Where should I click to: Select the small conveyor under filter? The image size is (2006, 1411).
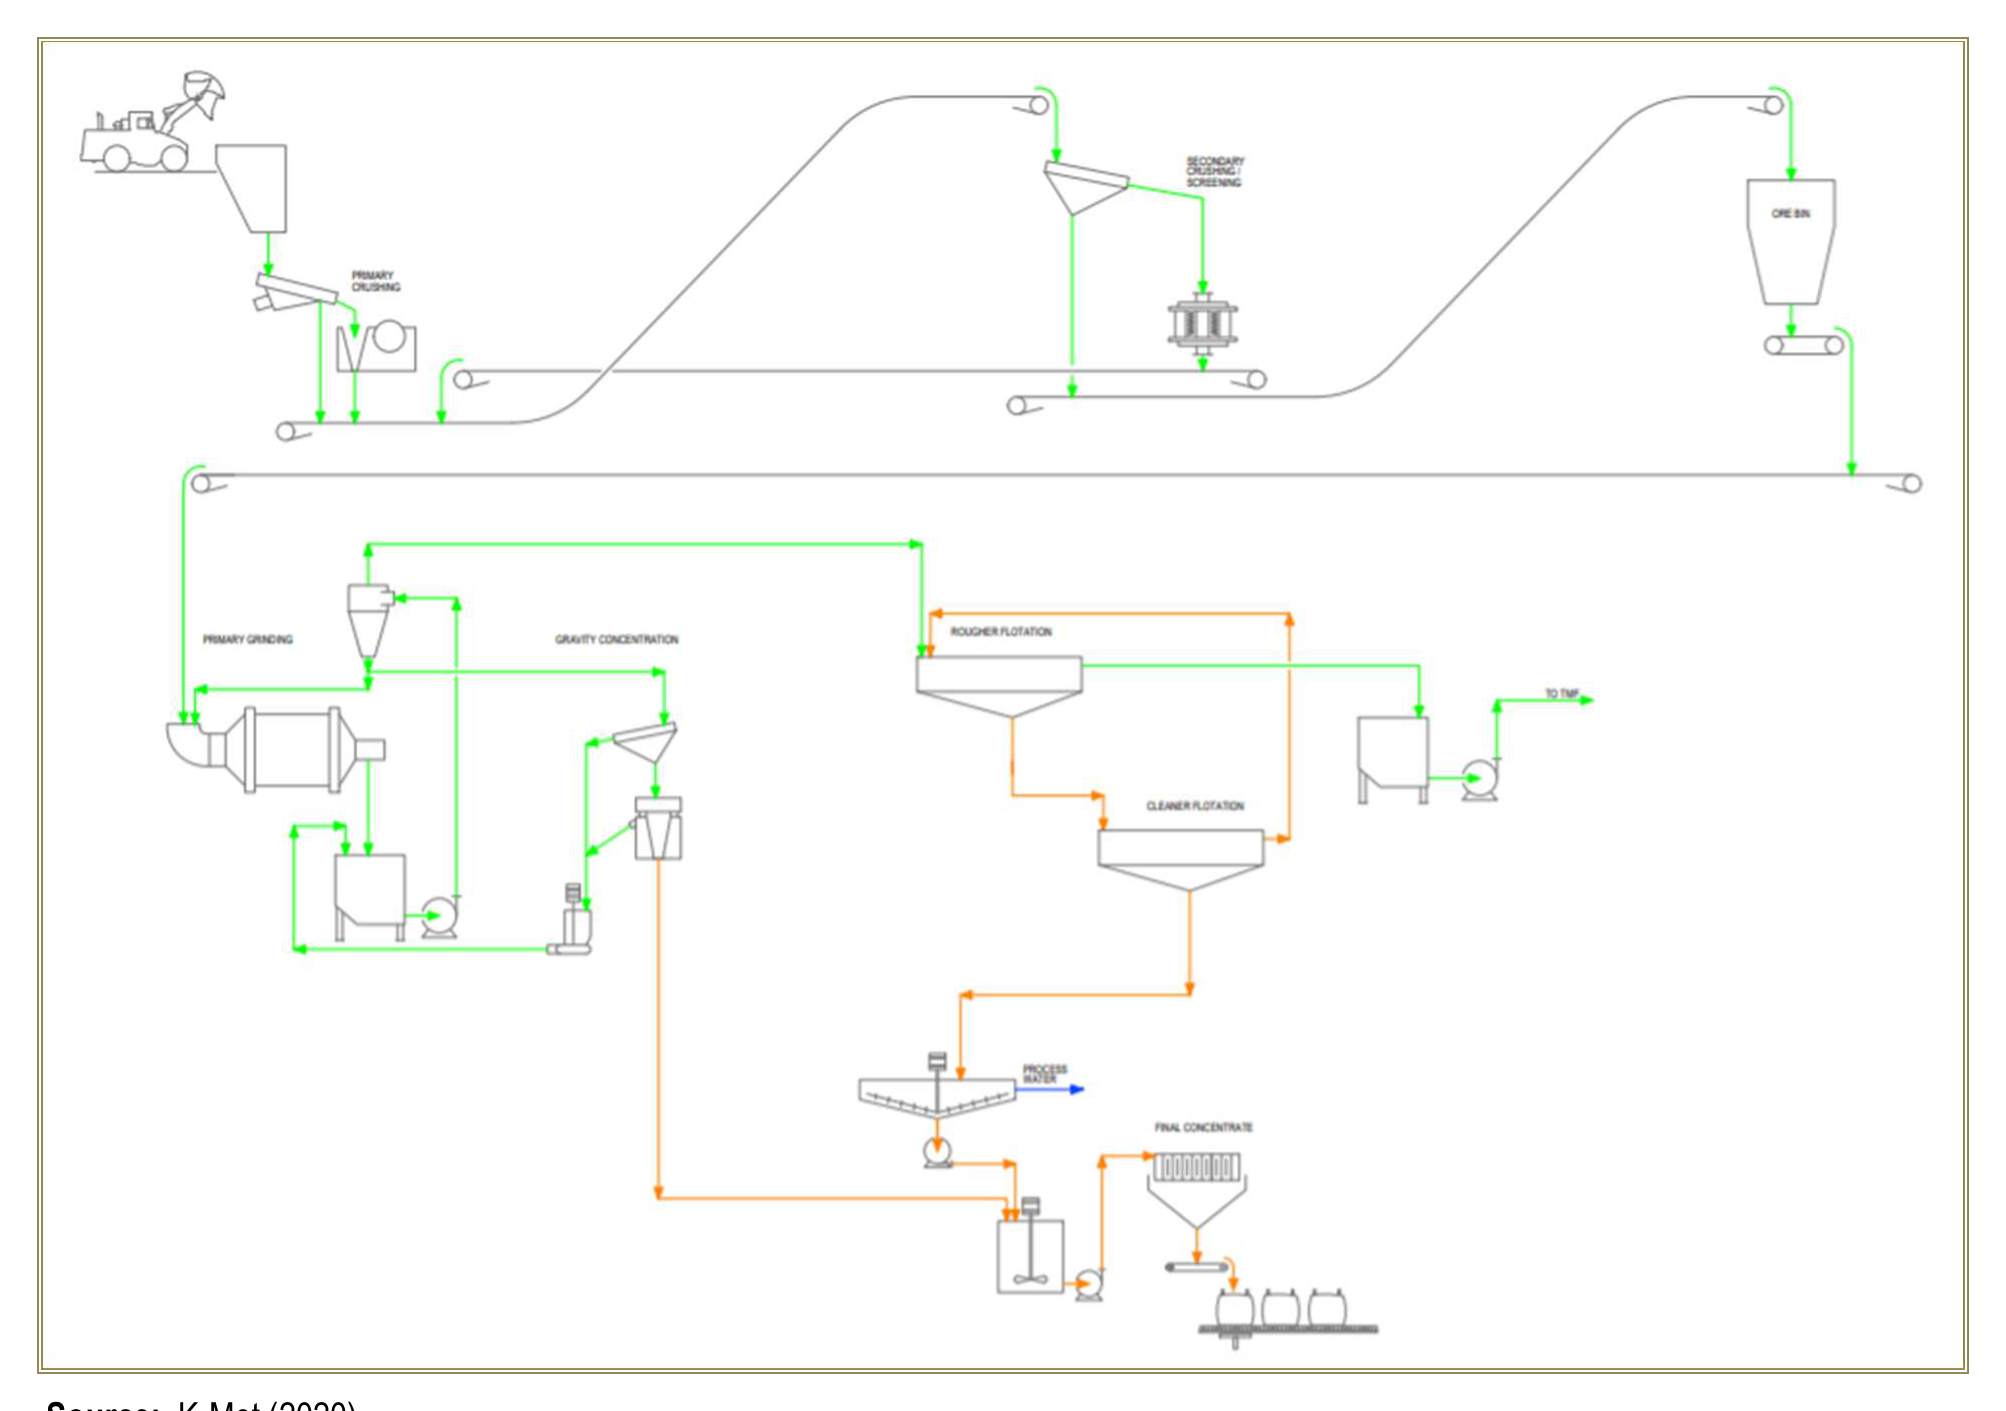(1197, 1268)
